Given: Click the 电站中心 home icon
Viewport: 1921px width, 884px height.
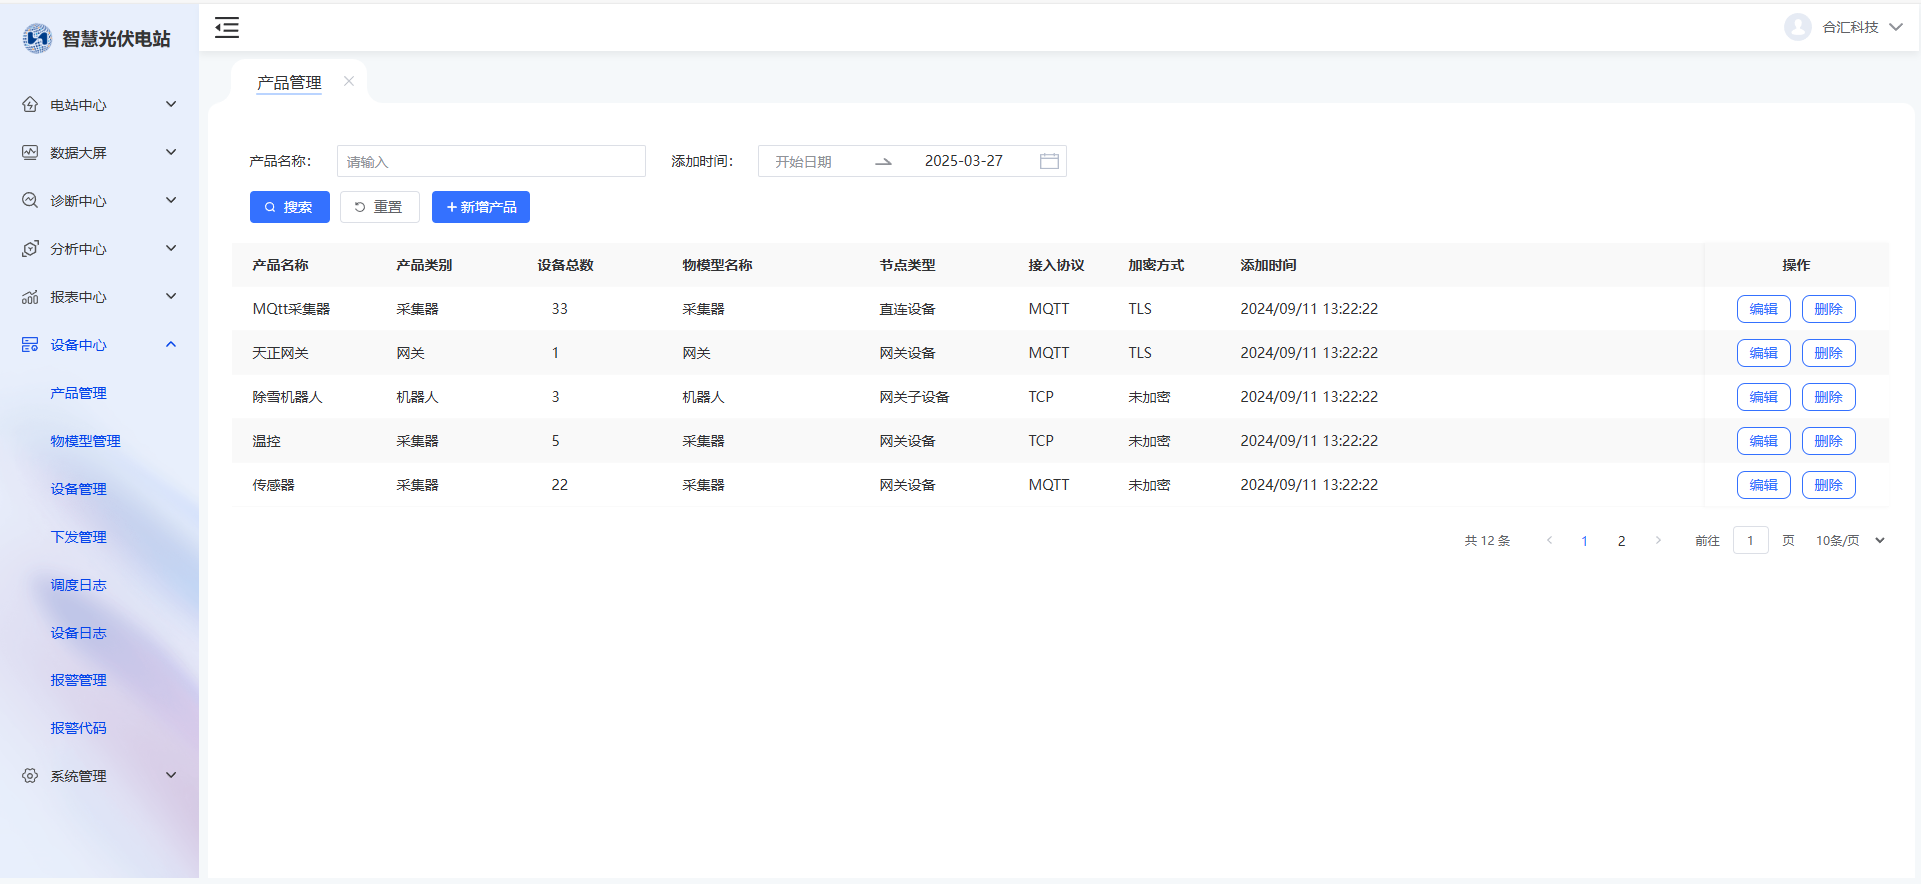Looking at the screenshot, I should (30, 105).
